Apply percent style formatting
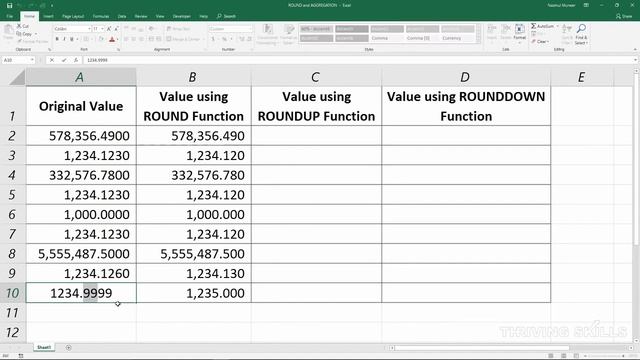640x360 pixels. 224,39
